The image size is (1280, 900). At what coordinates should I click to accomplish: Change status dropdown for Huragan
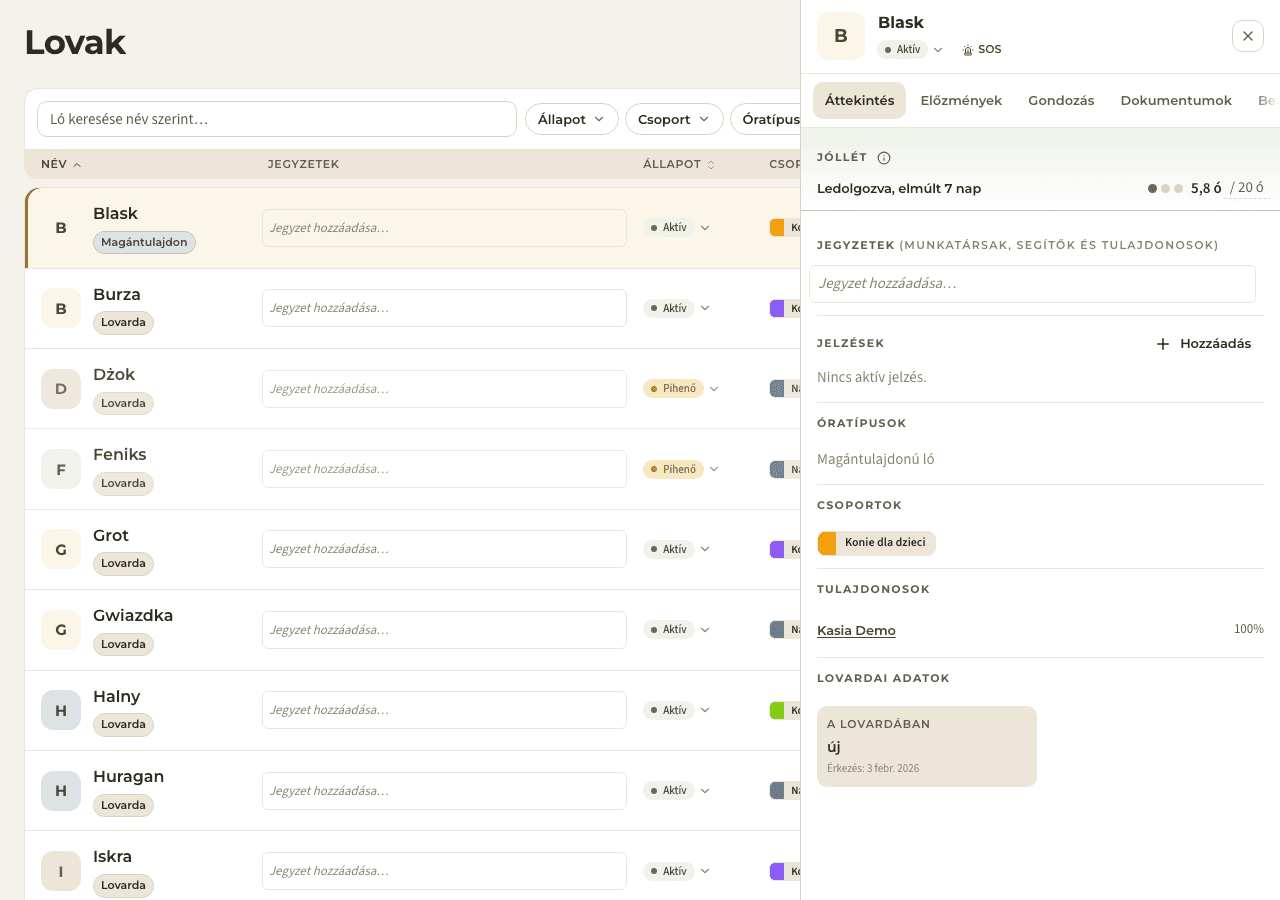pos(677,790)
